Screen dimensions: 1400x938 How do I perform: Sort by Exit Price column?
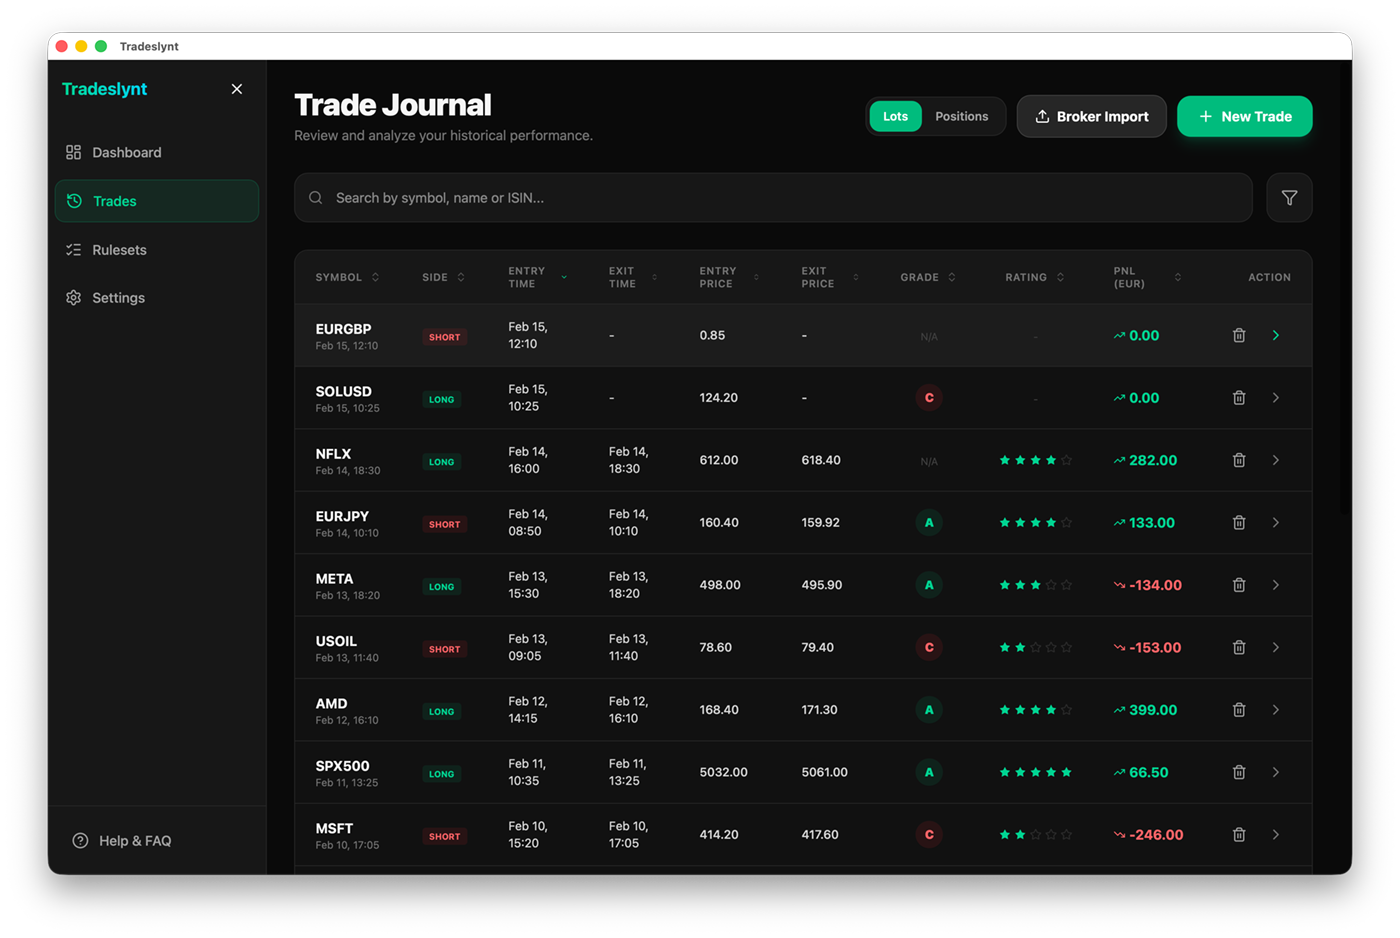click(830, 277)
